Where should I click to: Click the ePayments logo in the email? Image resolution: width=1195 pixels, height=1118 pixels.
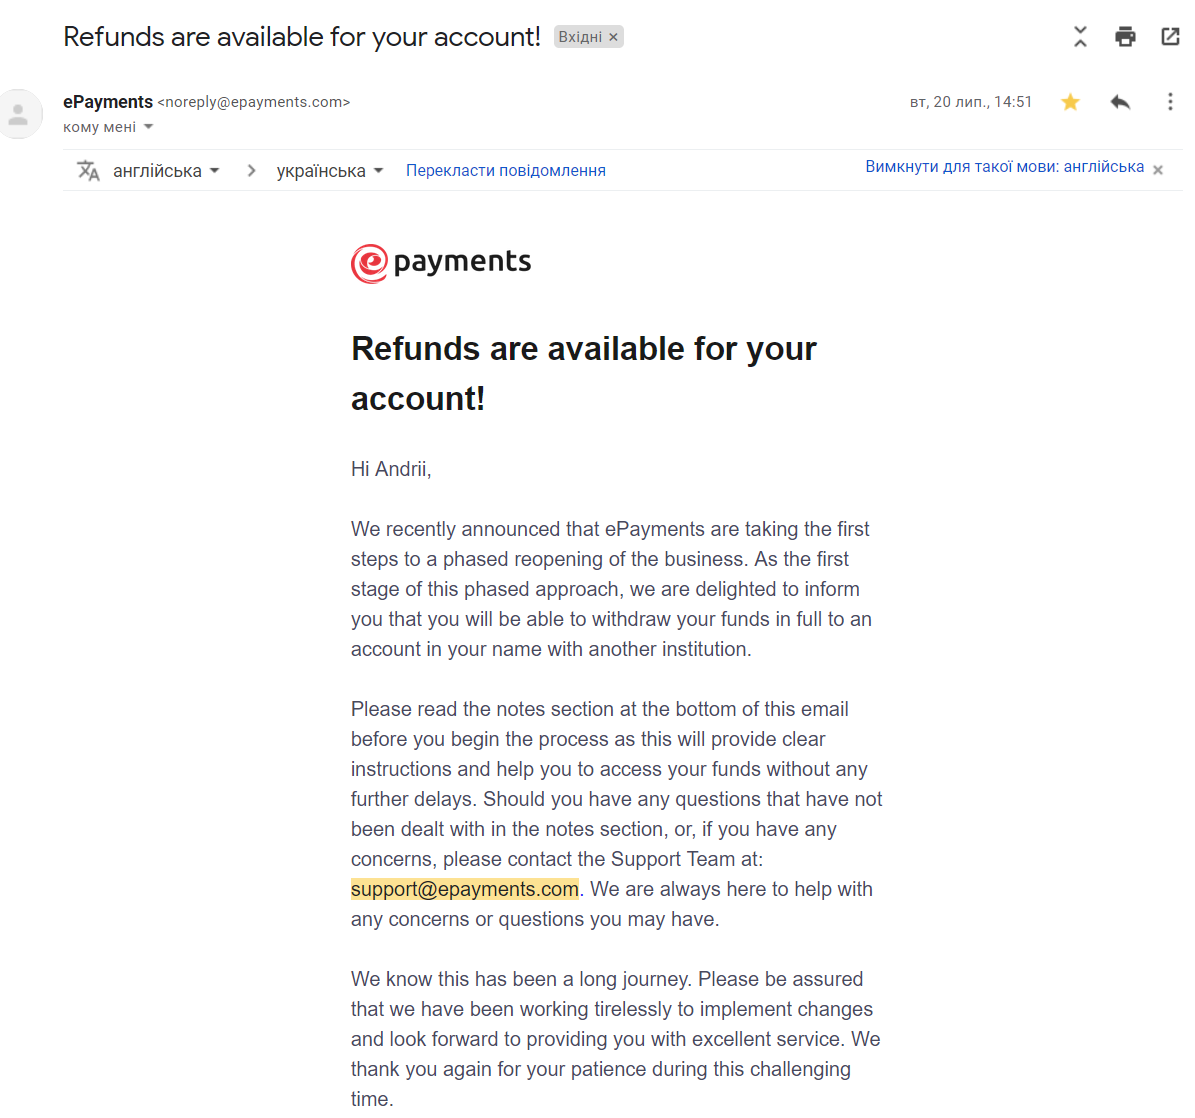pyautogui.click(x=441, y=263)
